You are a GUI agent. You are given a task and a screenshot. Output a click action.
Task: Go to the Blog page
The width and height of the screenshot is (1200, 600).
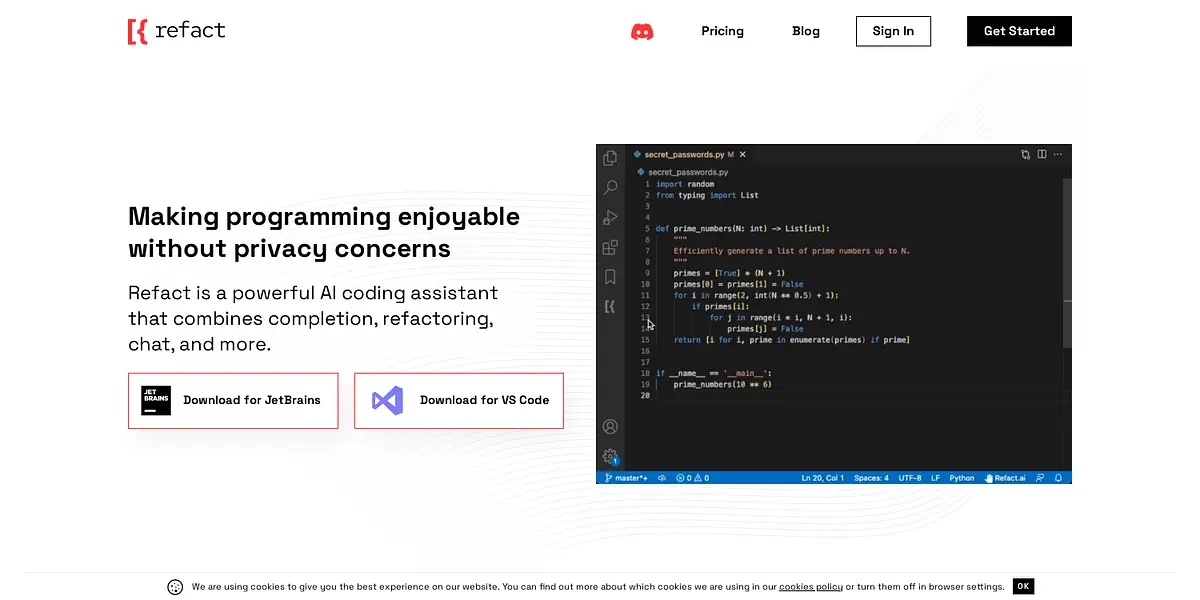click(805, 31)
